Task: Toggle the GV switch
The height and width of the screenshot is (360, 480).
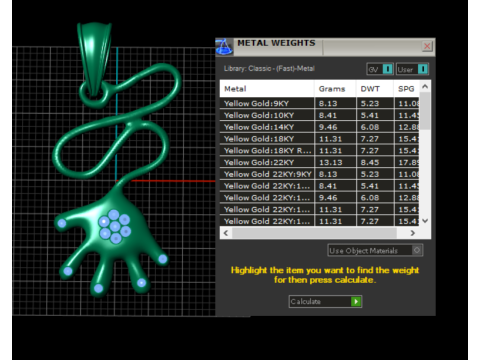Action: [380, 69]
